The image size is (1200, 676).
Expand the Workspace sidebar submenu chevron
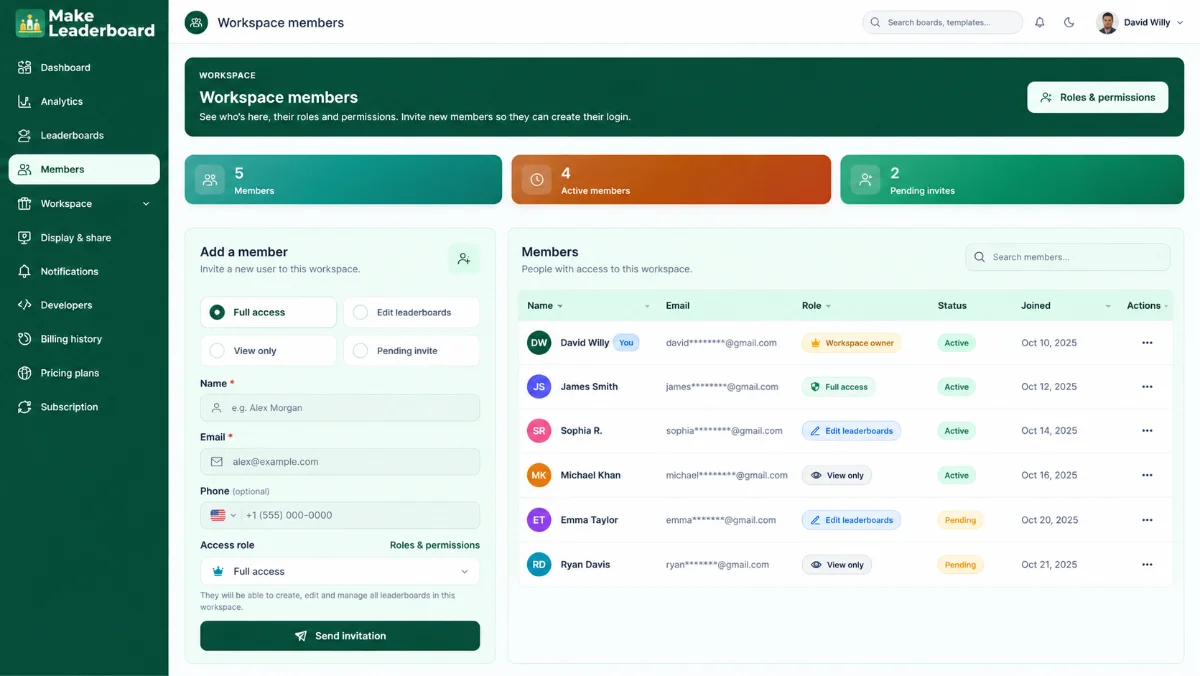click(146, 204)
